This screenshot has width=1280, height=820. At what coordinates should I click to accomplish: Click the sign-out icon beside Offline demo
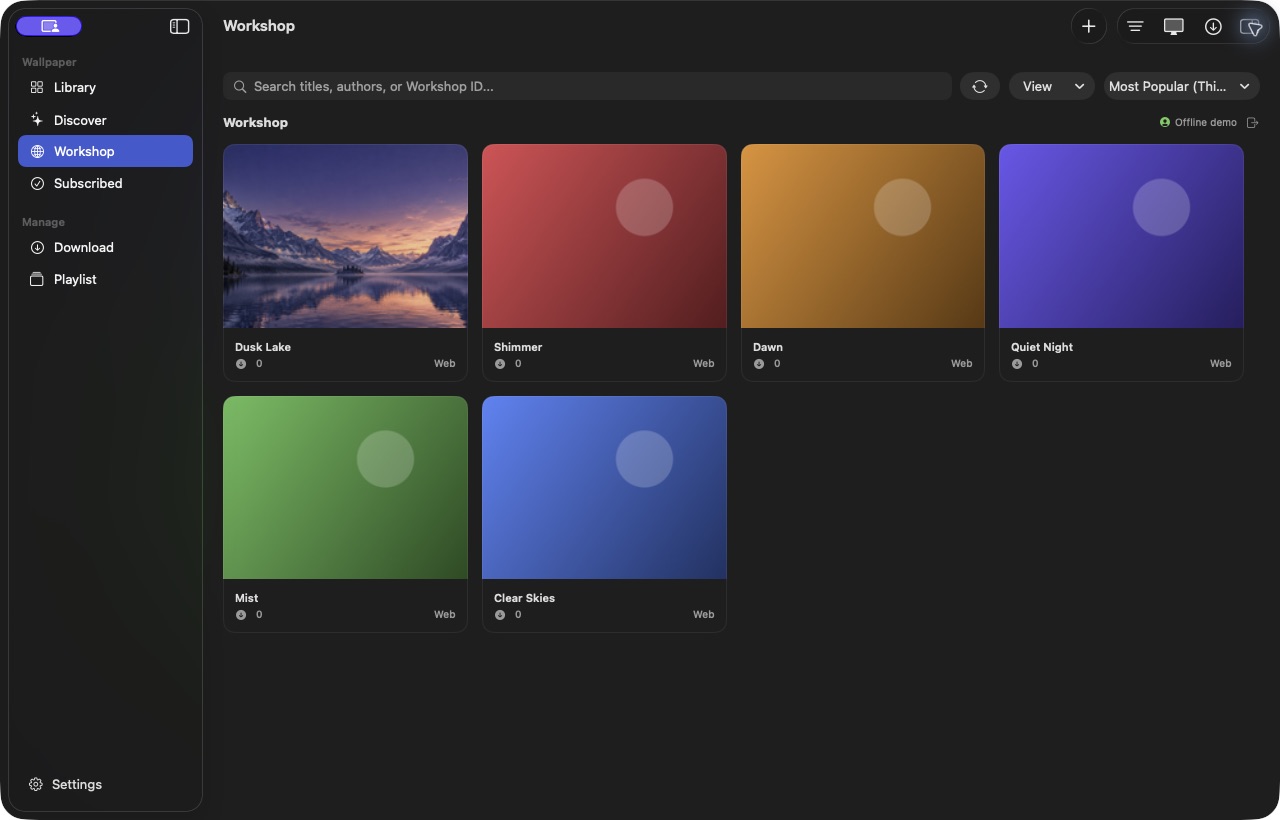[x=1253, y=122]
